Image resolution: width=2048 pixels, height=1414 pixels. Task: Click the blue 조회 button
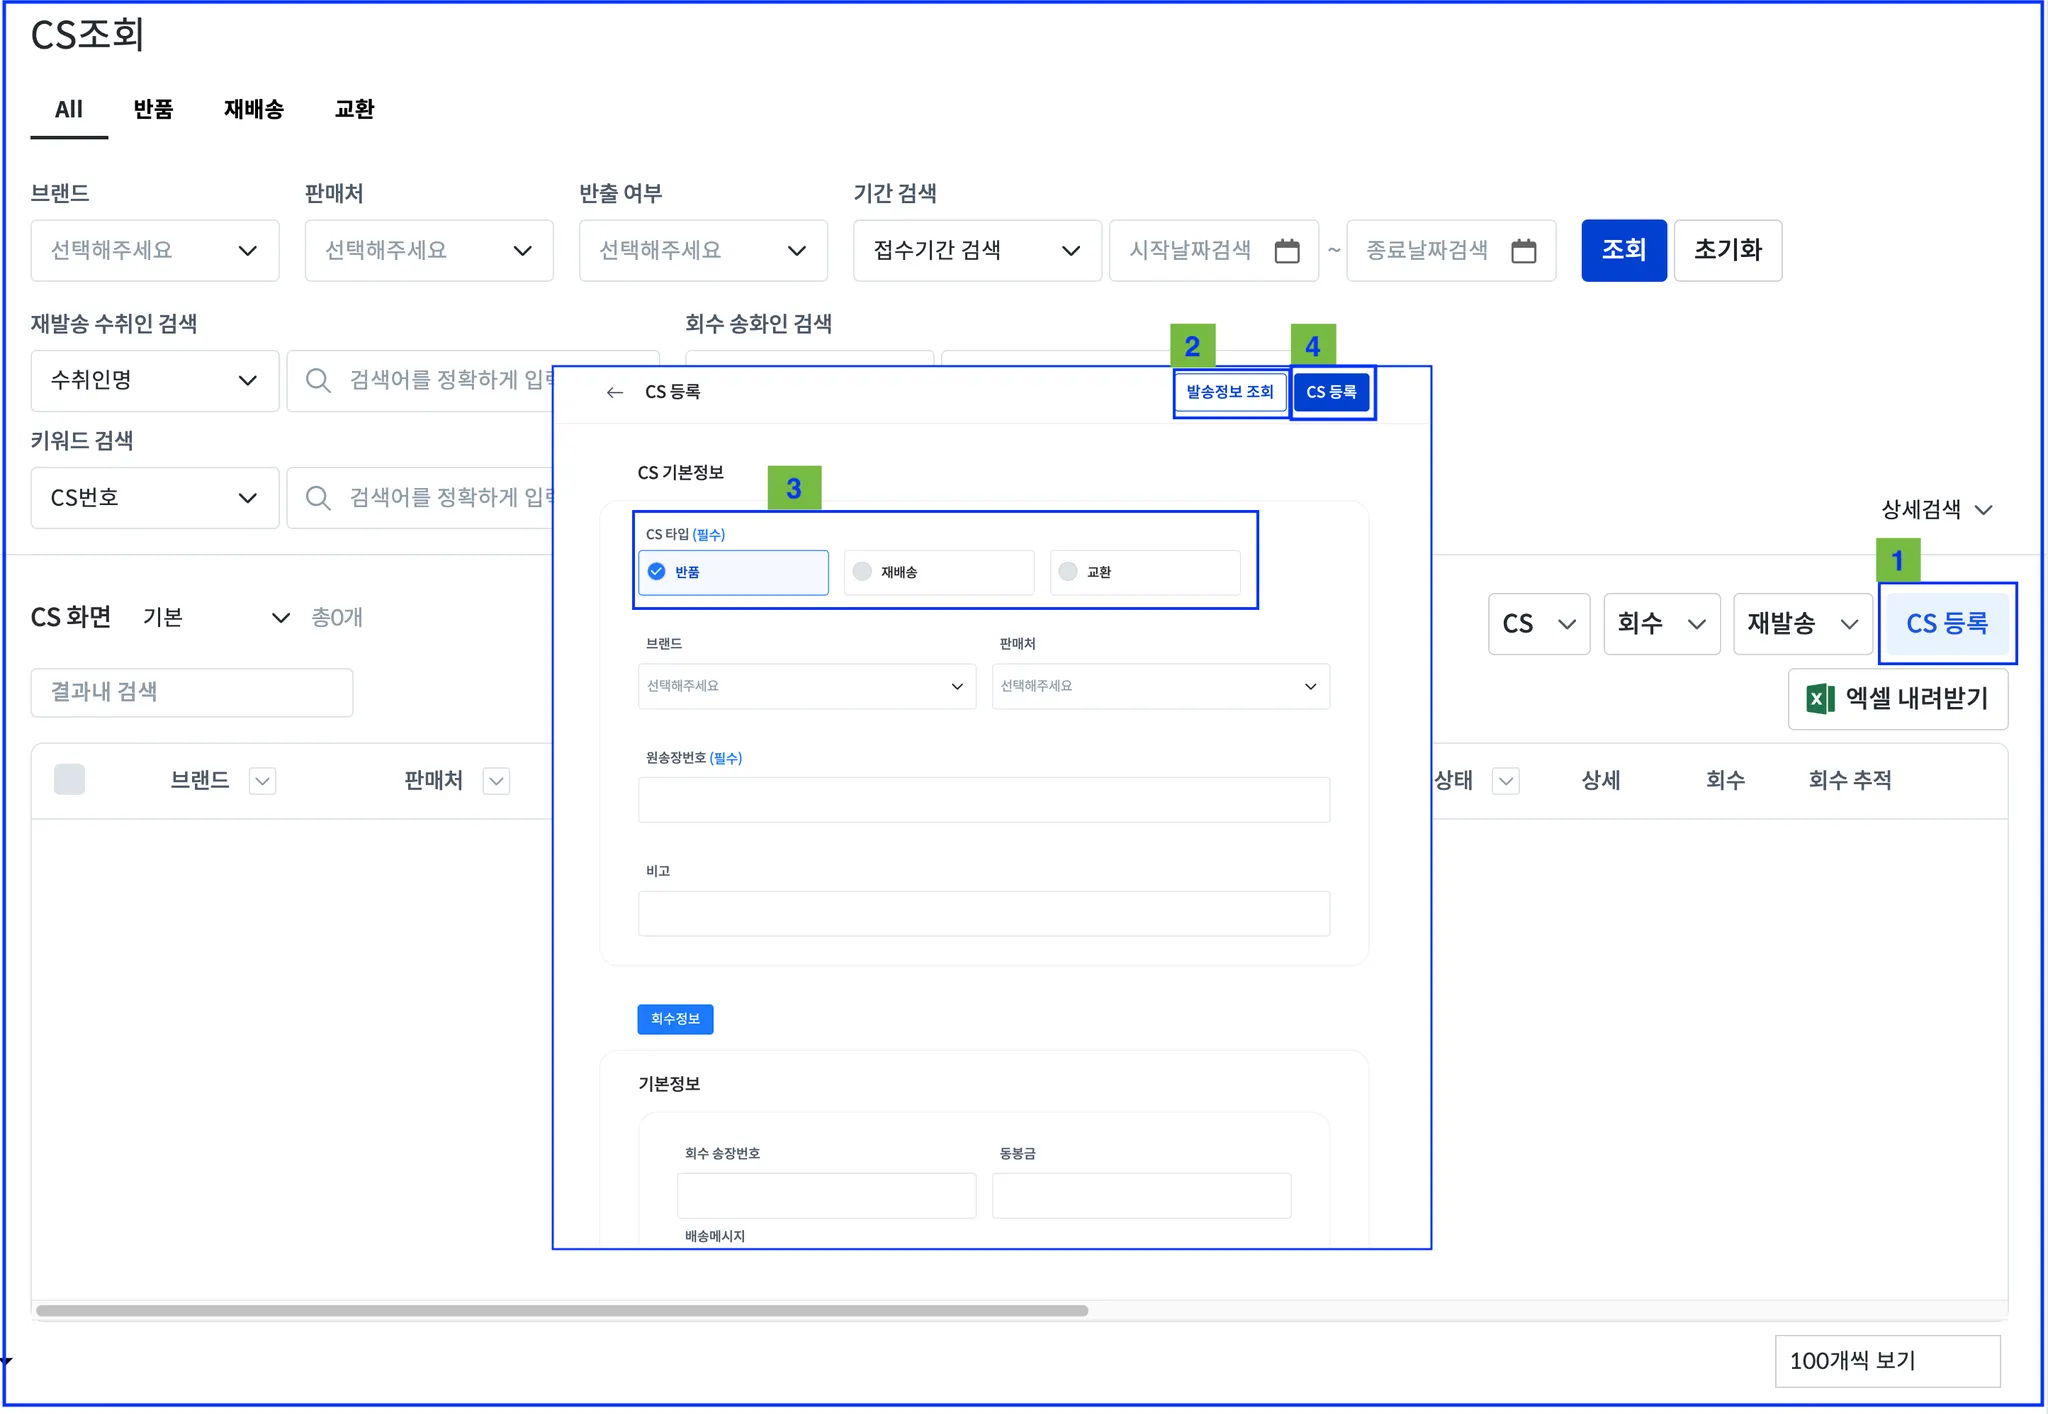(x=1622, y=250)
